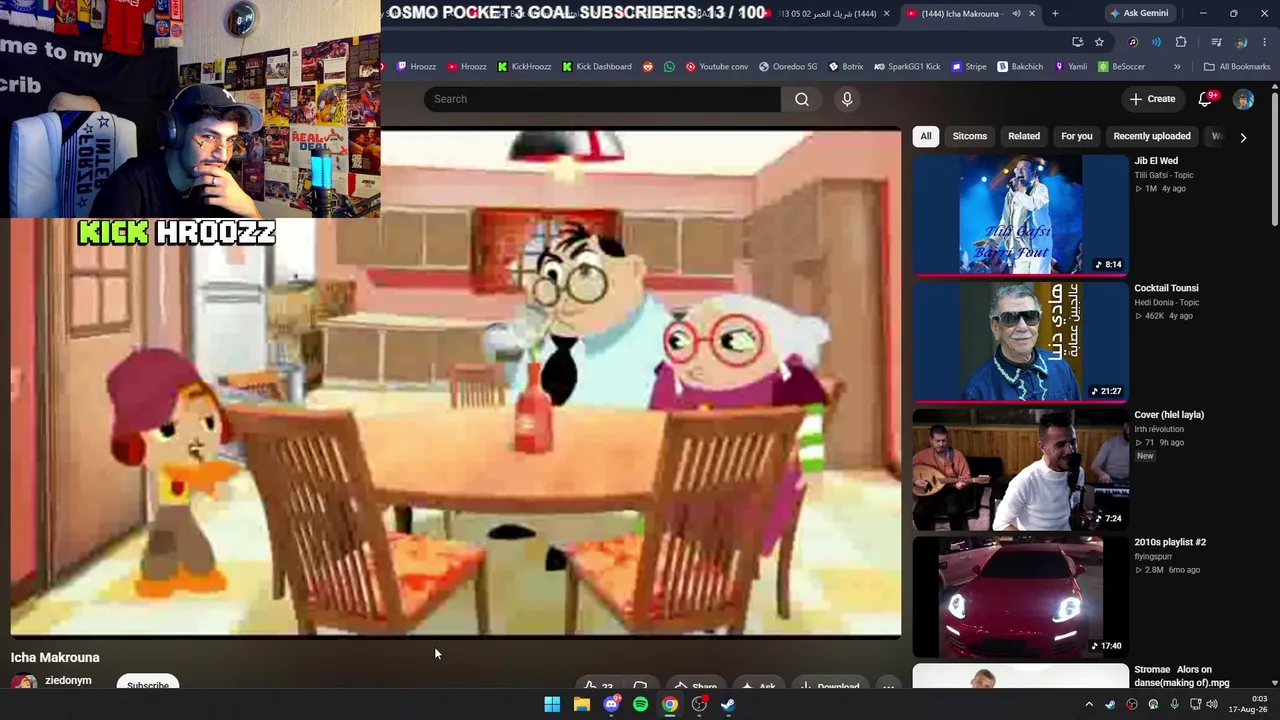The height and width of the screenshot is (720, 1280).
Task: Select the For you filter chip
Action: coord(1077,136)
